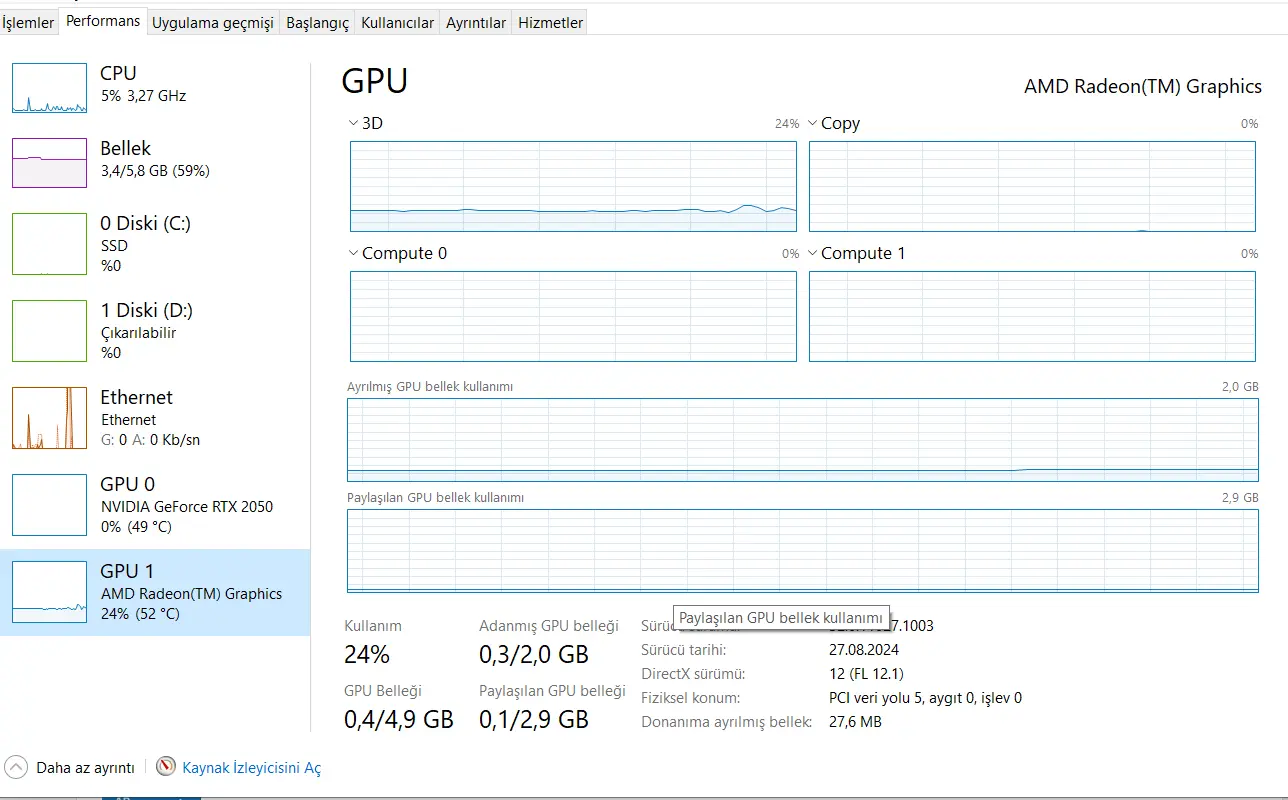Select the GPU 1 graph thumbnail
Screen dimensions: 1288x800
tap(49, 592)
